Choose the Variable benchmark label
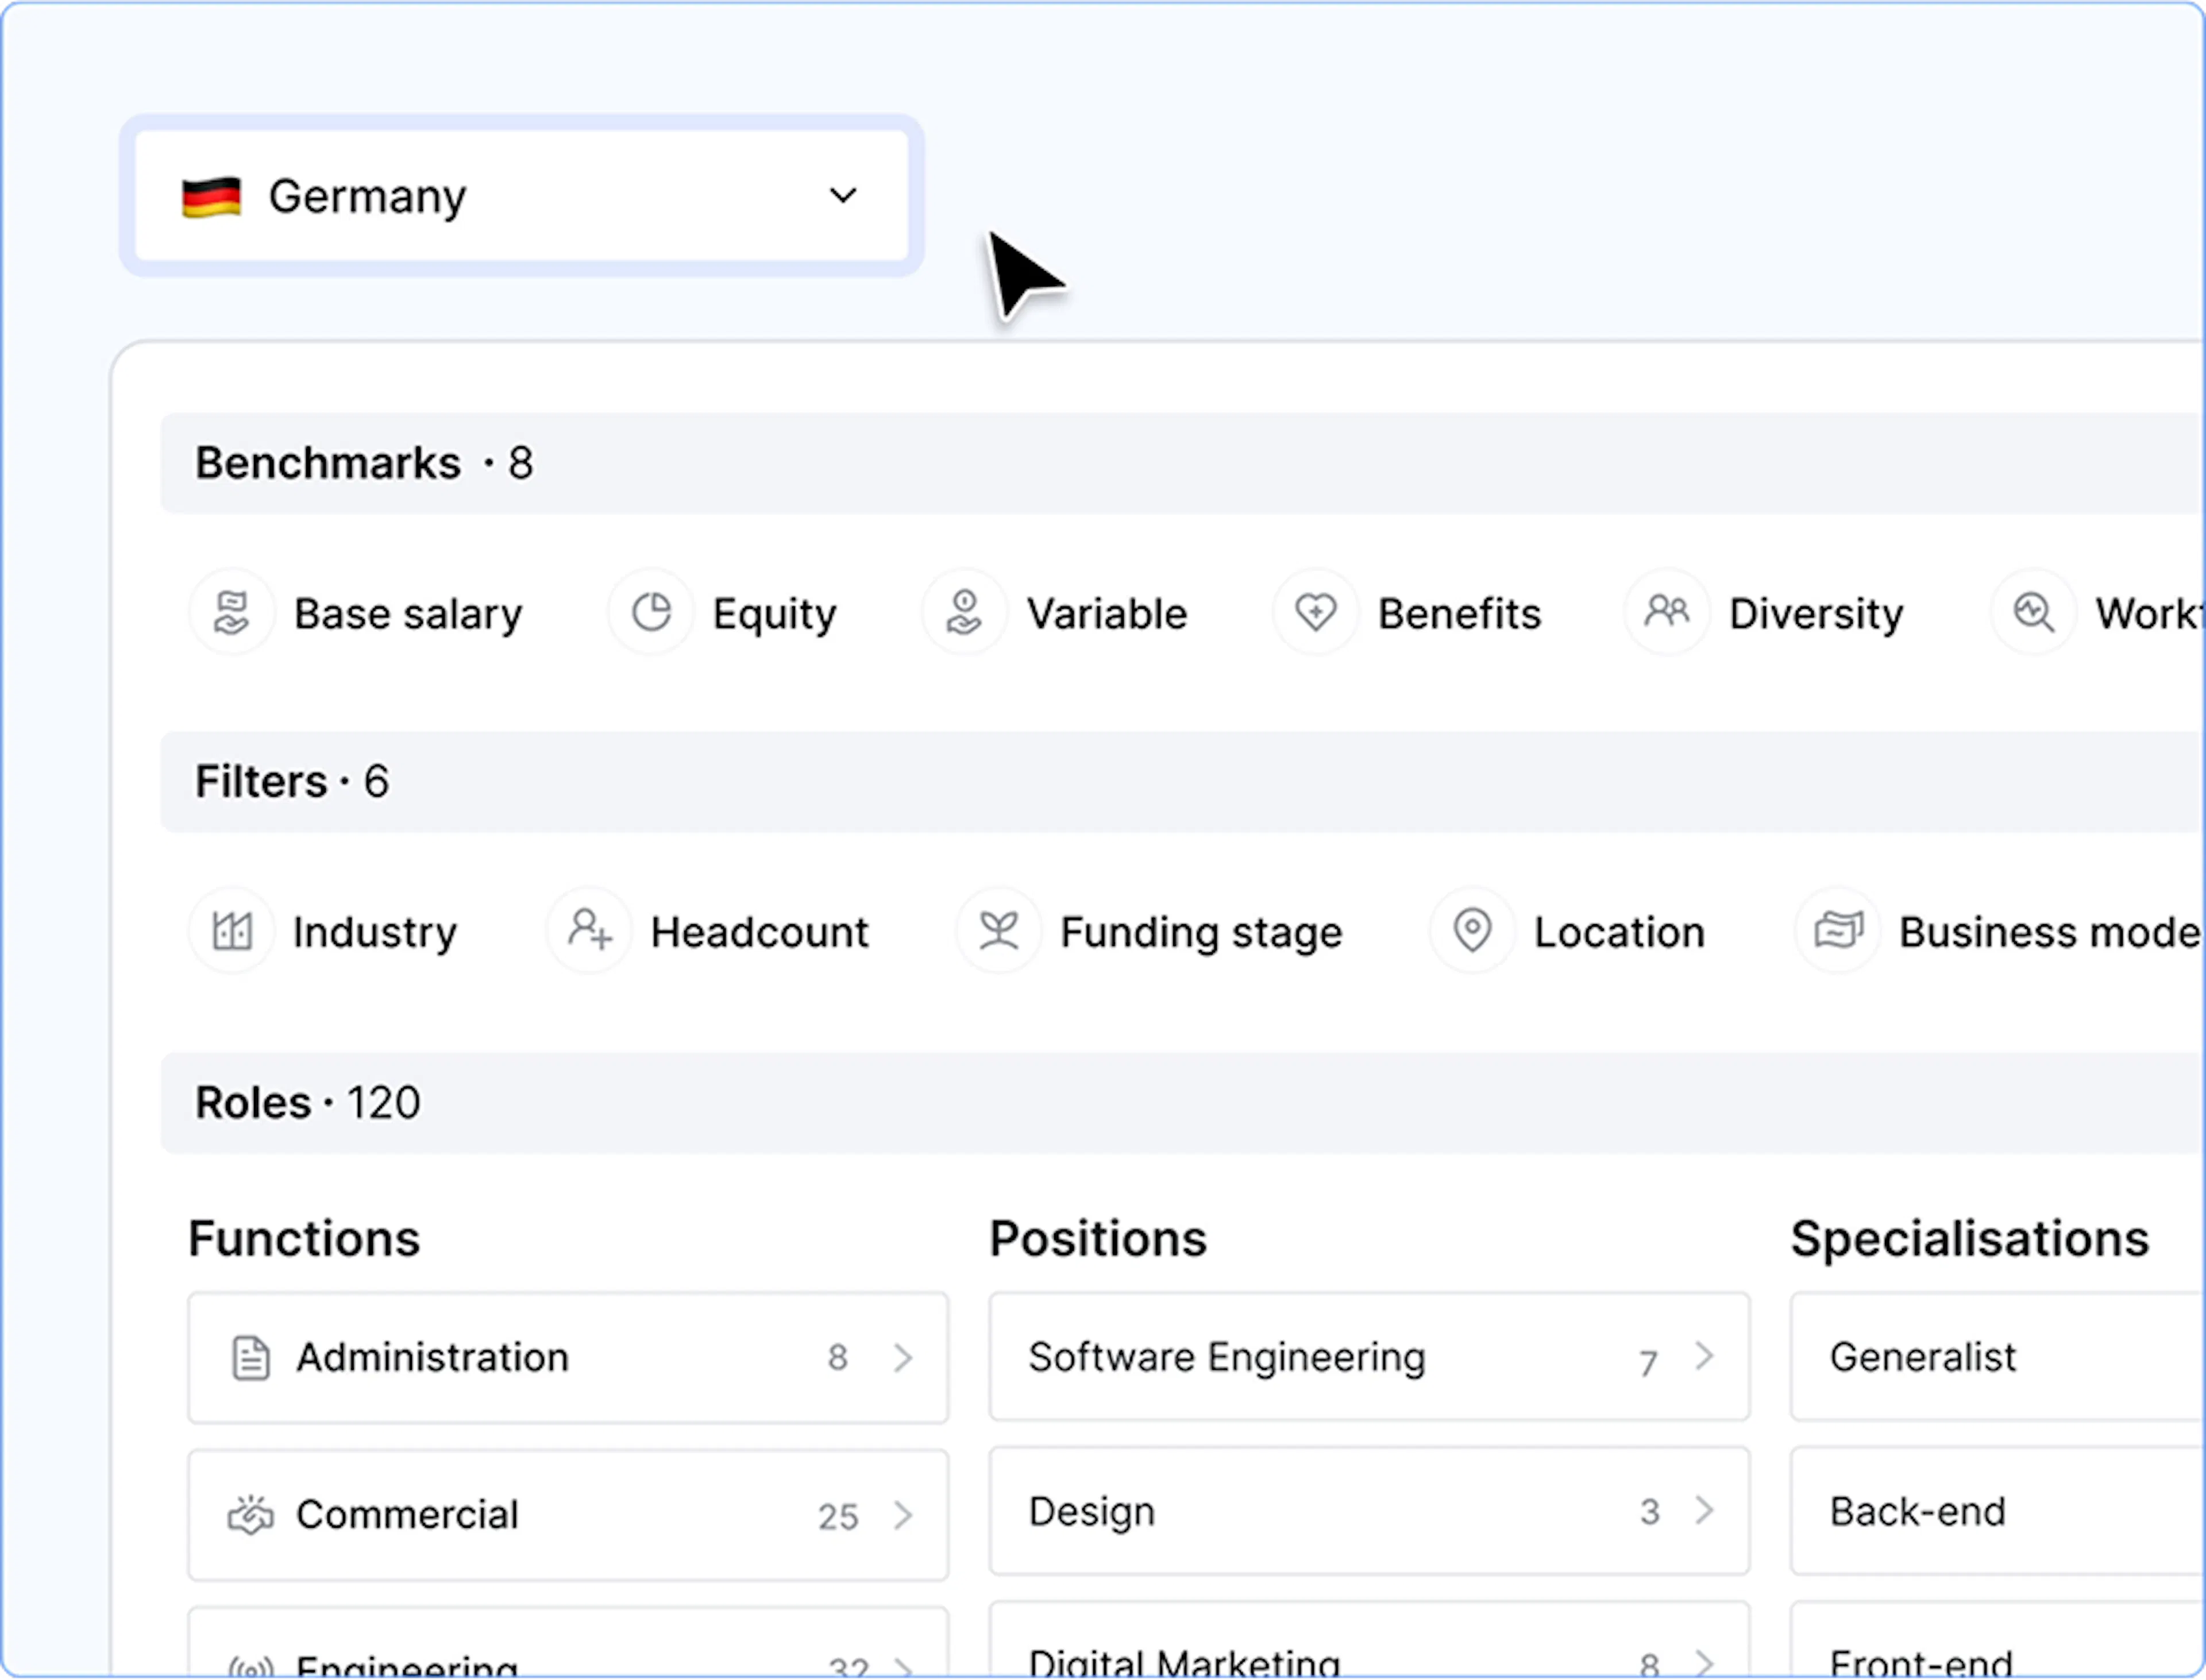 [1107, 614]
